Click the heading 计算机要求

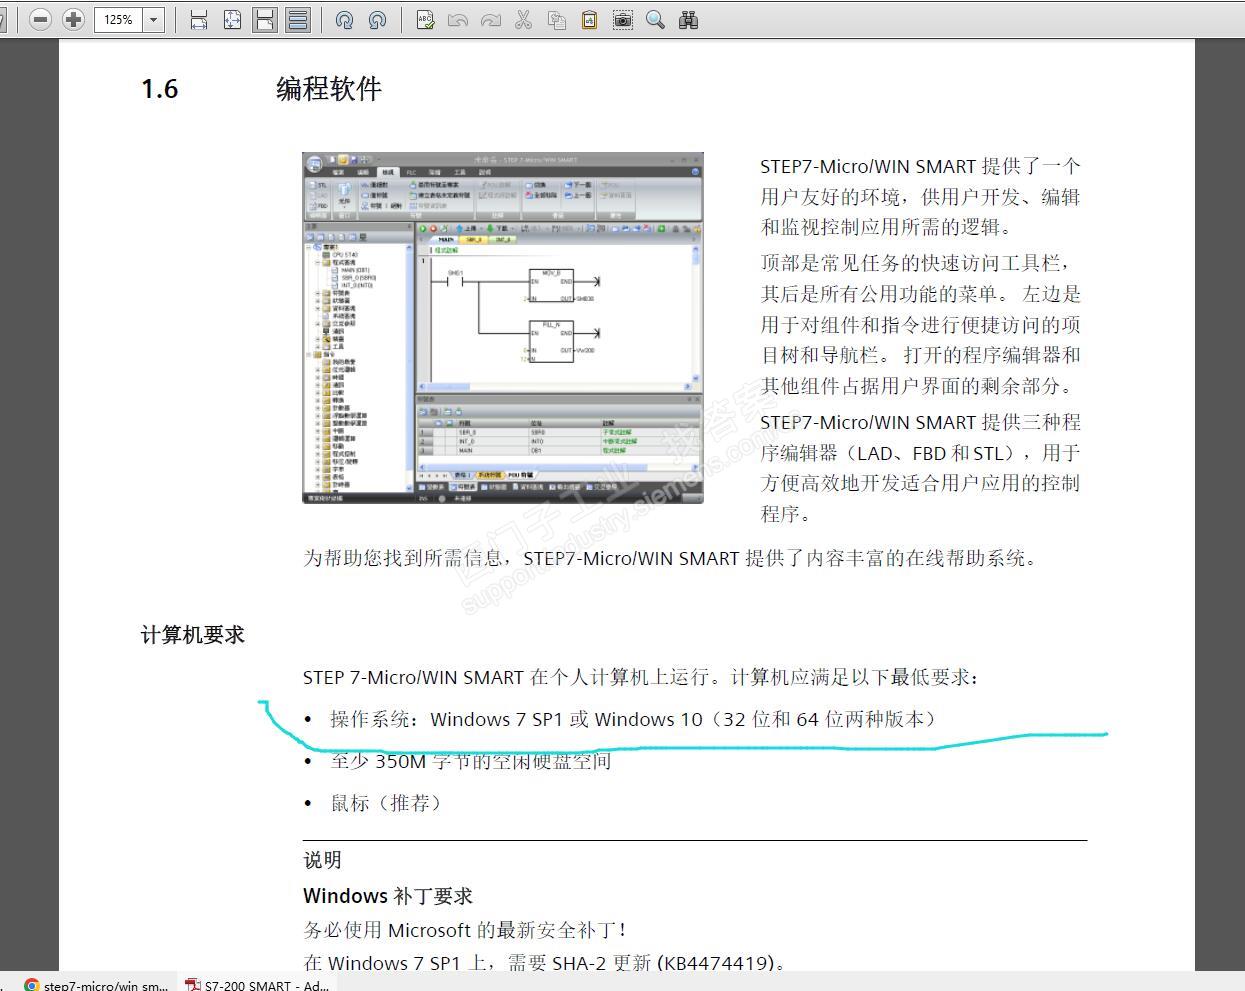click(193, 635)
